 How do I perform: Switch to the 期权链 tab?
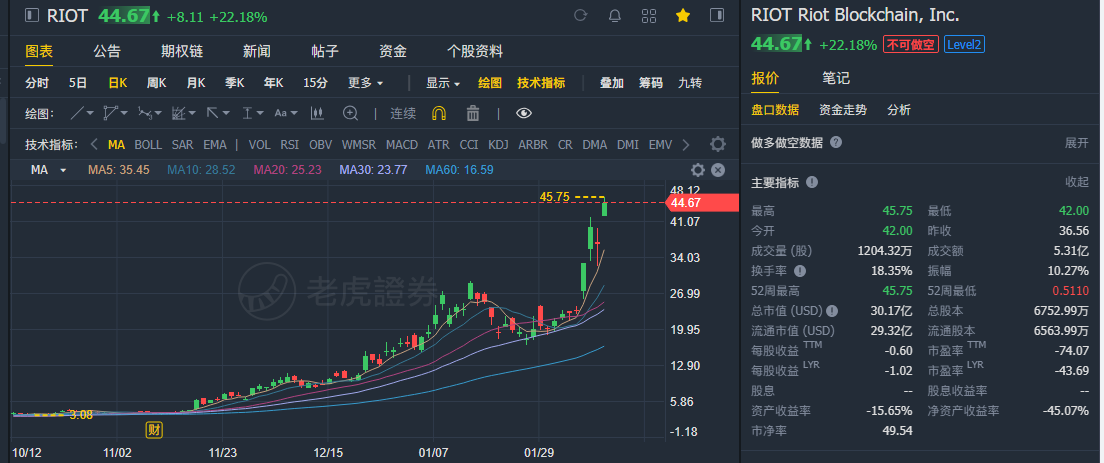point(182,51)
